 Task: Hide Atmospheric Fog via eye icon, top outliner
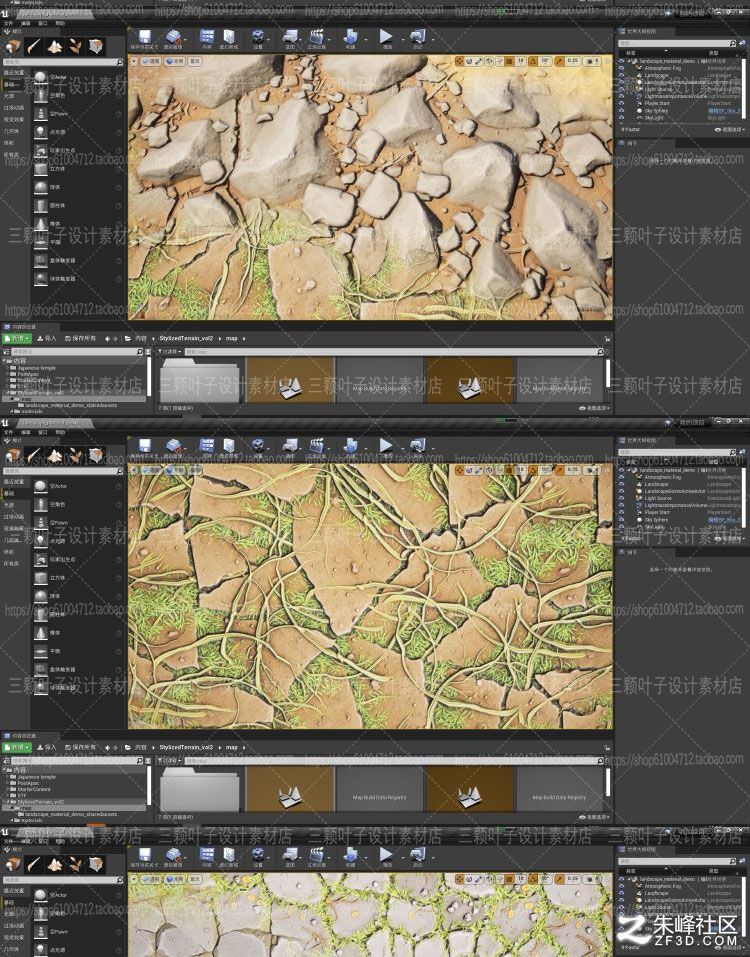tap(622, 68)
